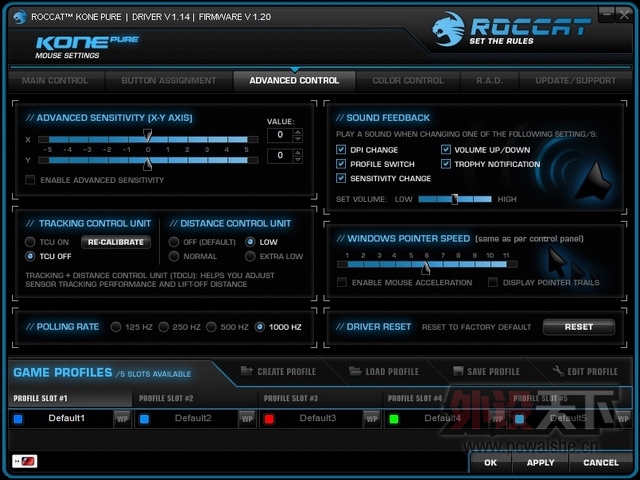Open the Color Control tab

pyautogui.click(x=408, y=80)
